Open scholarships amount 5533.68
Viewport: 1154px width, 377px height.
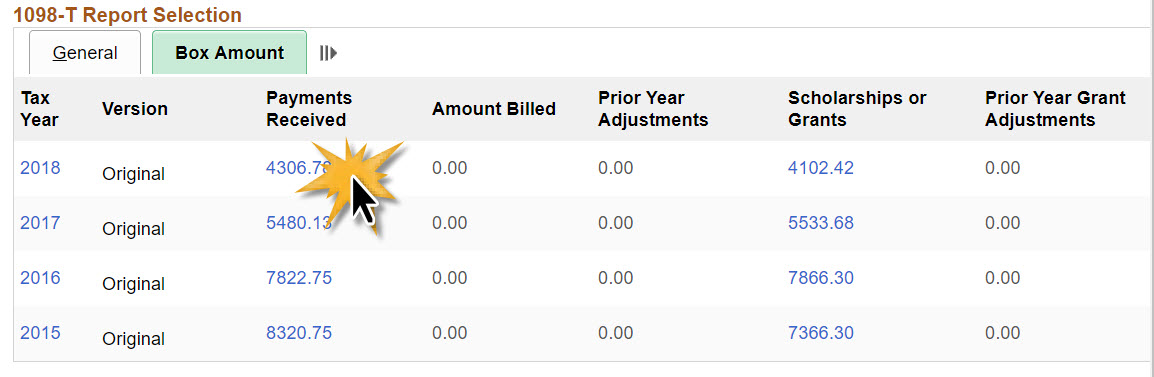click(x=821, y=222)
